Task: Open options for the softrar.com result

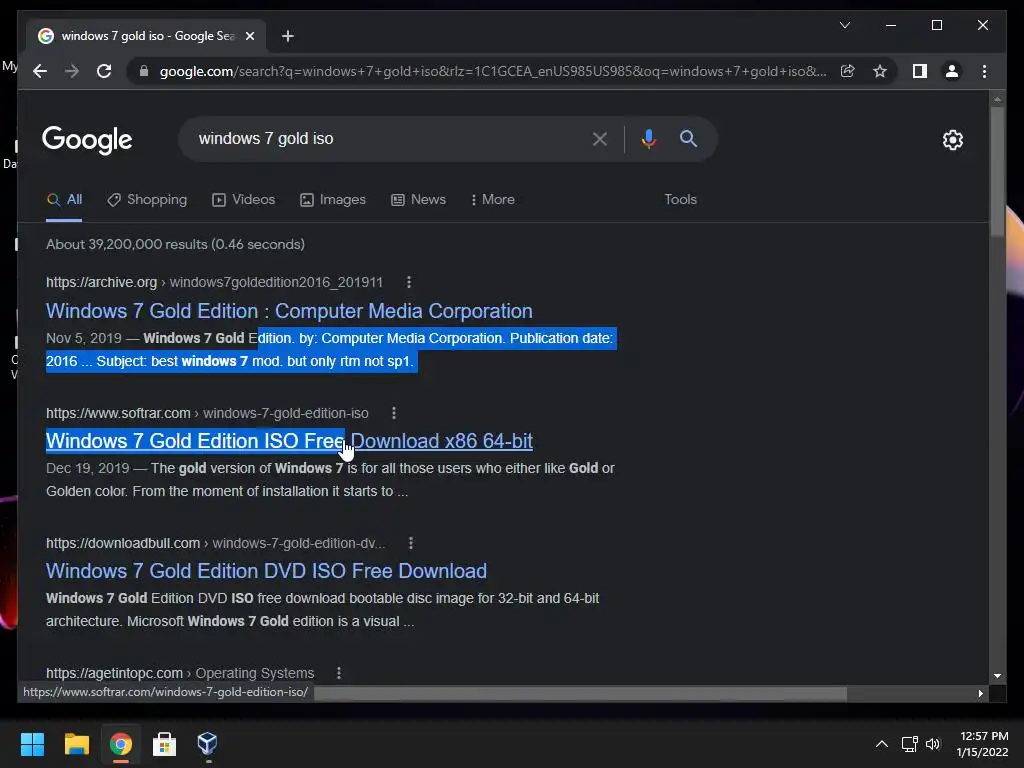Action: click(x=393, y=413)
